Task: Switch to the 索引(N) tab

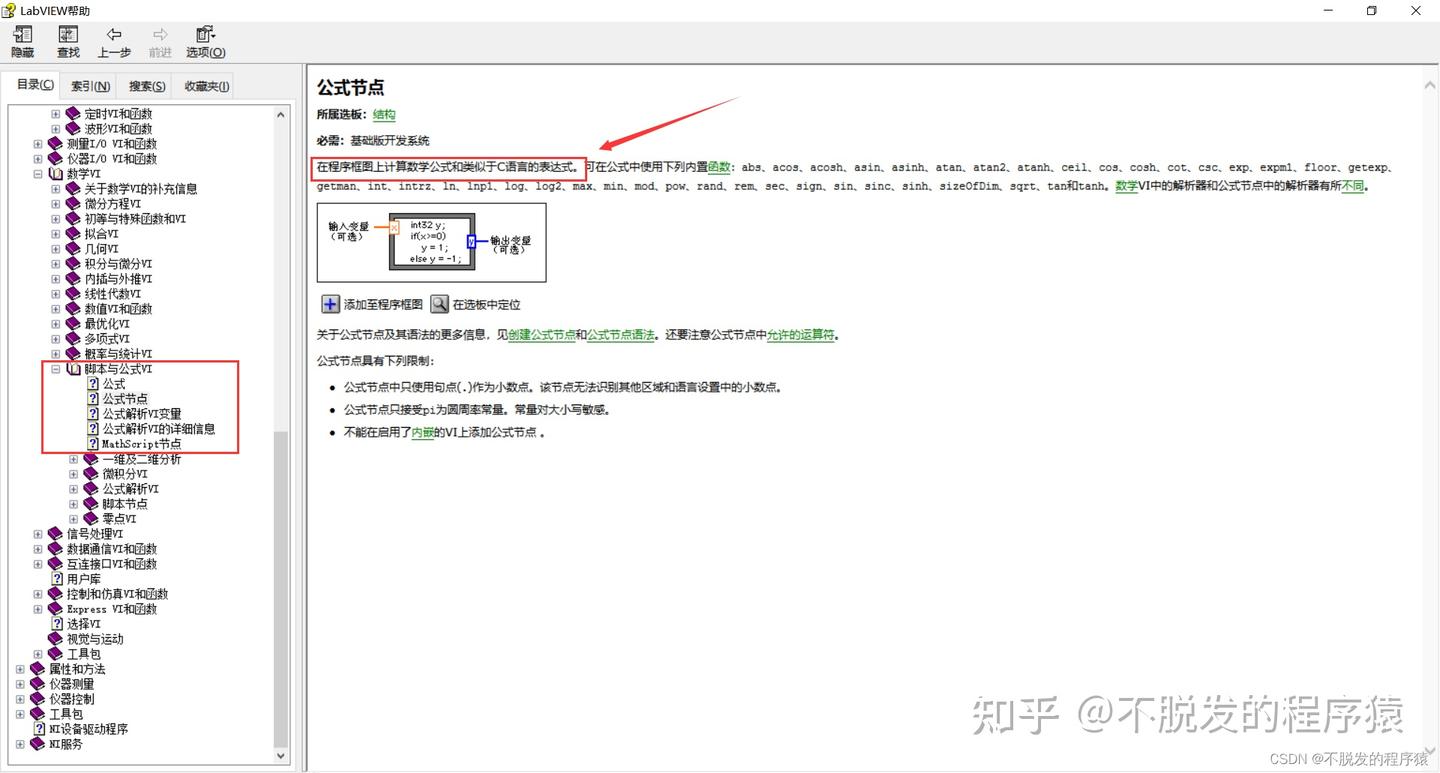Action: point(88,85)
